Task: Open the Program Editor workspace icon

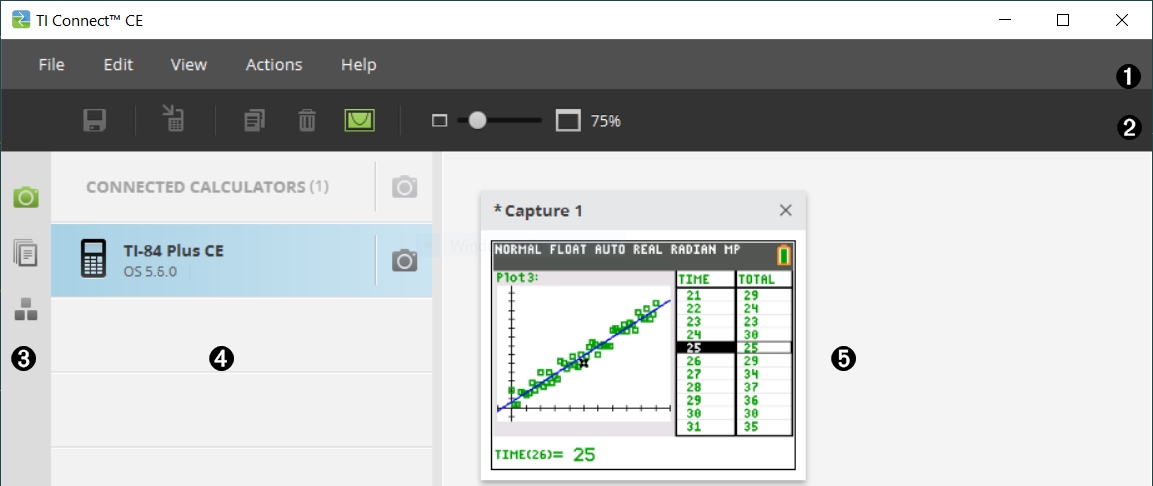Action: point(26,310)
